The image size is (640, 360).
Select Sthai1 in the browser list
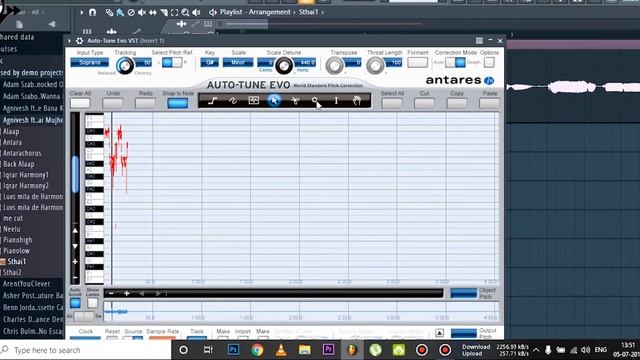pyautogui.click(x=16, y=261)
